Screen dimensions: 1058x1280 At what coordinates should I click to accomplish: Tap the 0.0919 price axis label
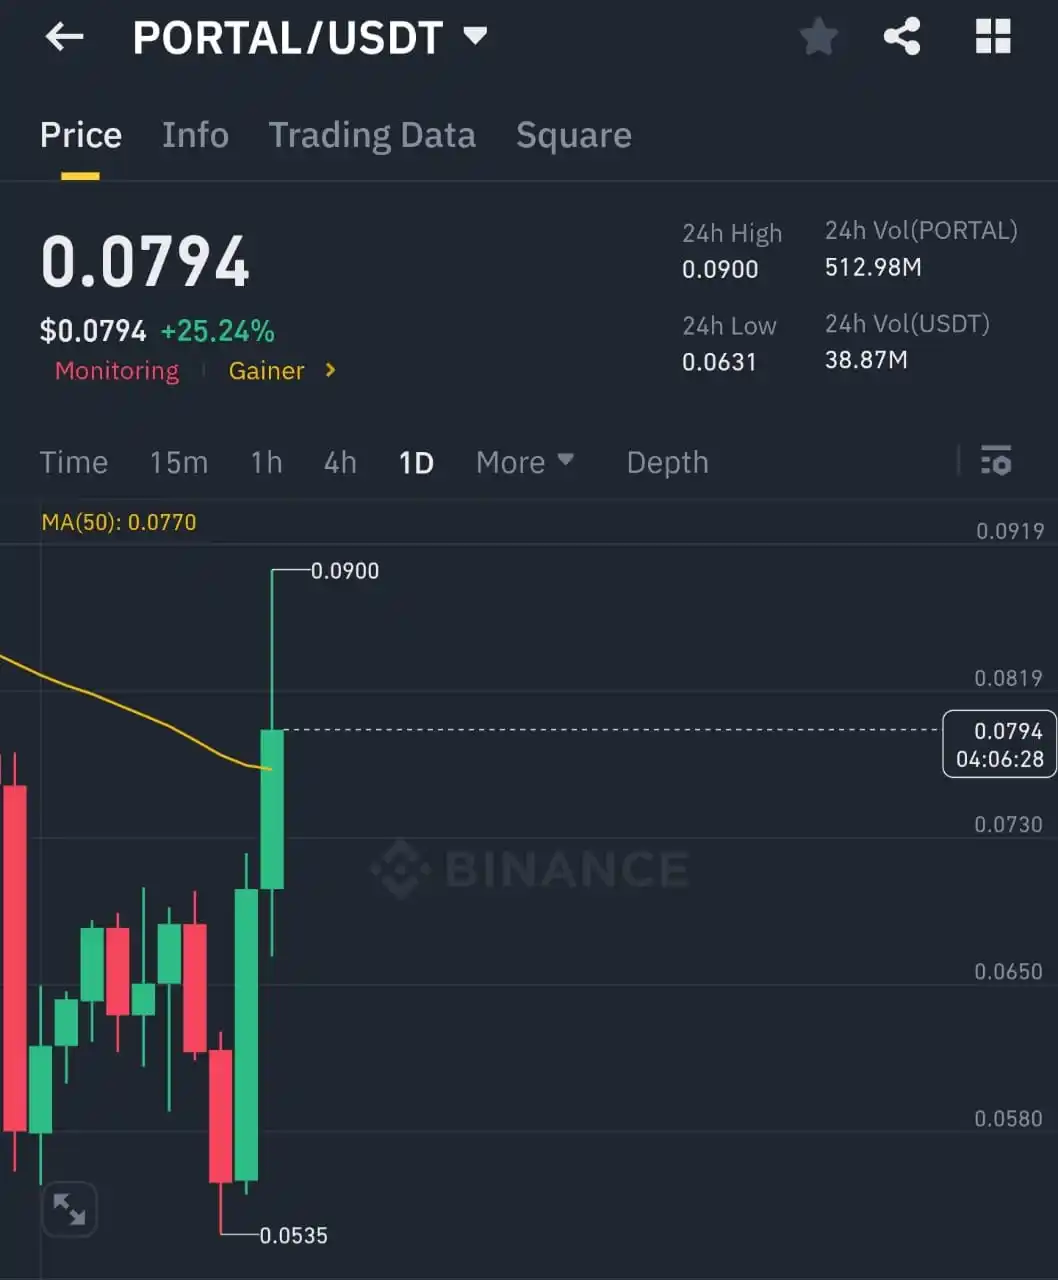click(x=1010, y=531)
